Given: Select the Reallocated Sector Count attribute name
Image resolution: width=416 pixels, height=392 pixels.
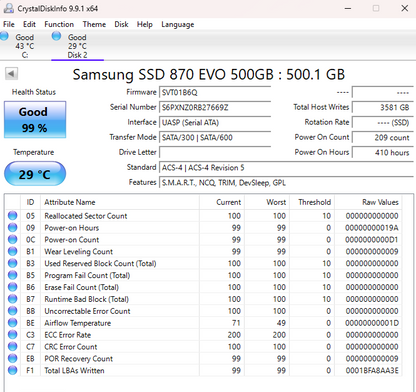Looking at the screenshot, I should pyautogui.click(x=86, y=216).
